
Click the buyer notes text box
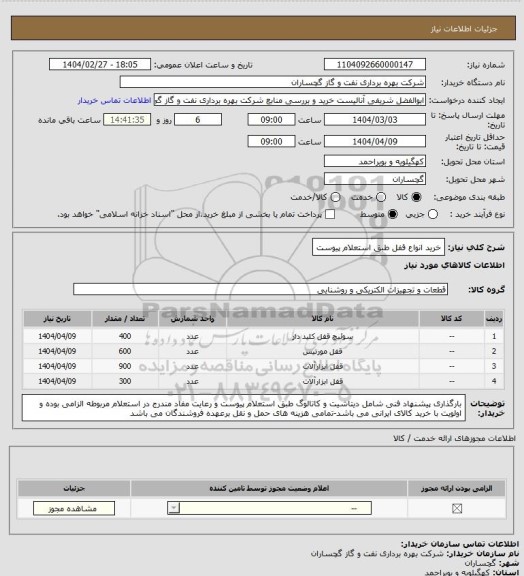pos(244,408)
